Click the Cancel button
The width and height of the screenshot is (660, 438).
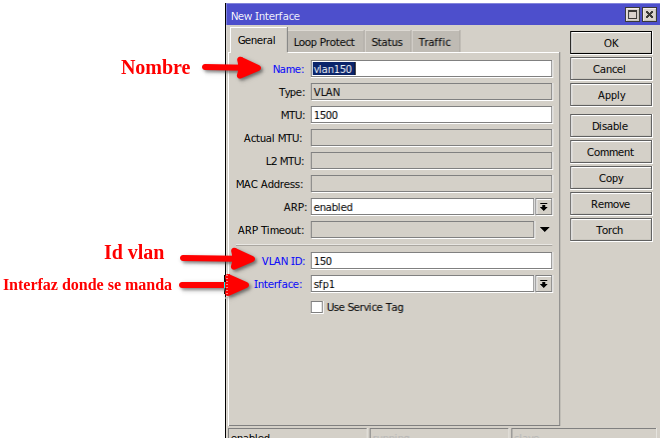610,70
